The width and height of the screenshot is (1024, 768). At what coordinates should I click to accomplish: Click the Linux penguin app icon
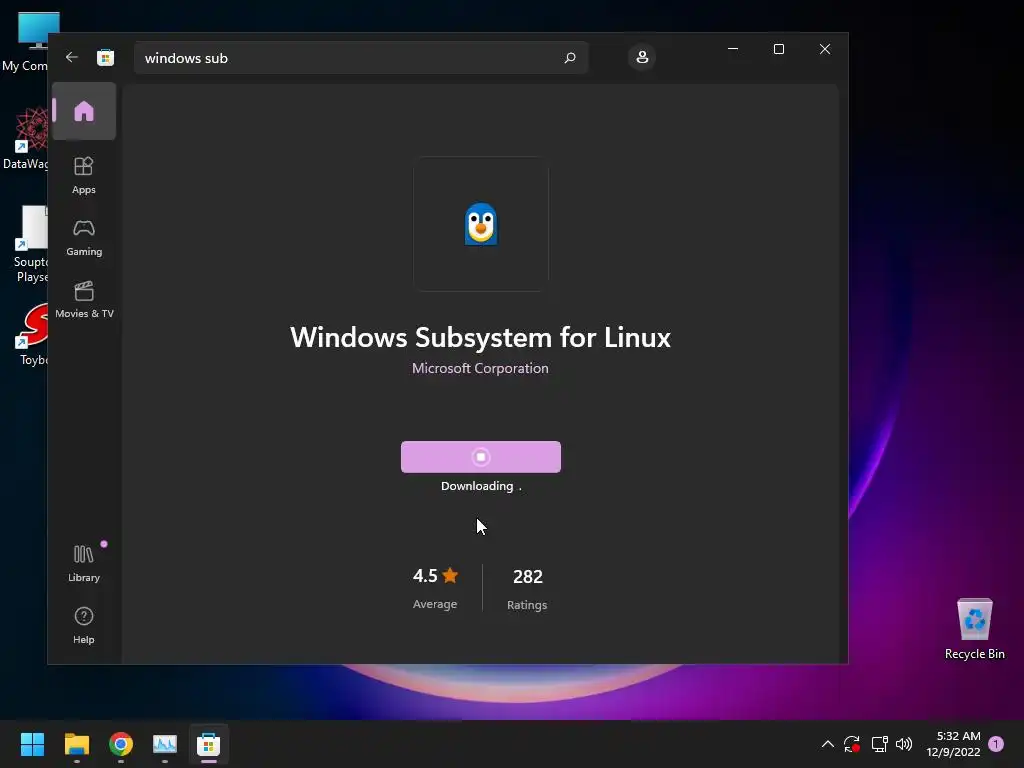click(481, 224)
